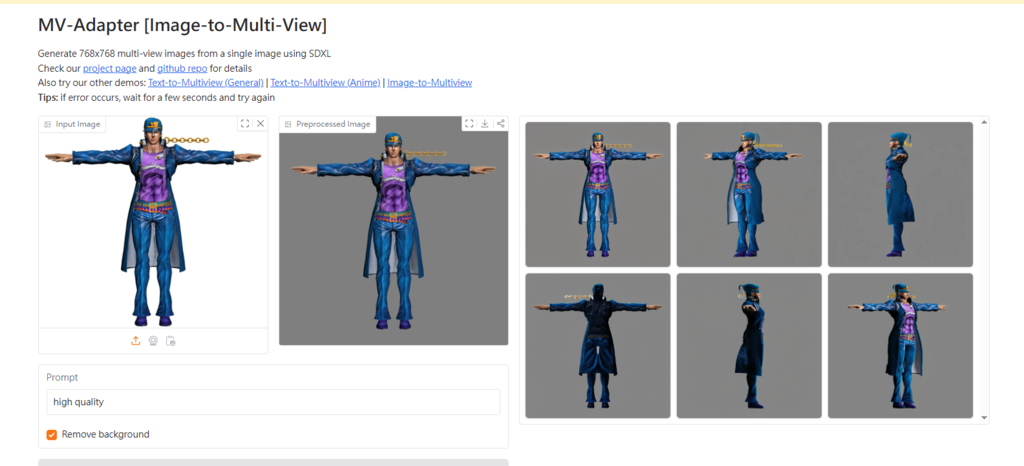Open second gallery thumbnail, three-quarter view
The width and height of the screenshot is (1024, 466).
pyautogui.click(x=749, y=194)
